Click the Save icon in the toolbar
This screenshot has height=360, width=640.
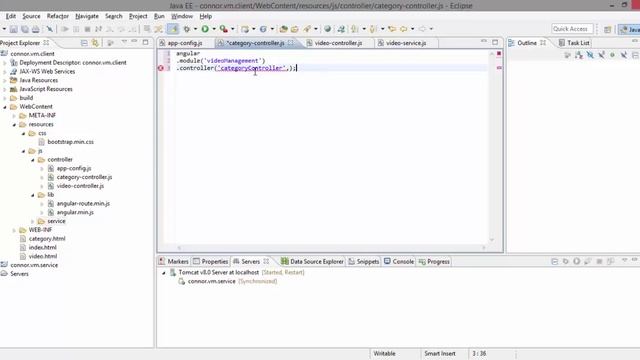pos(13,29)
